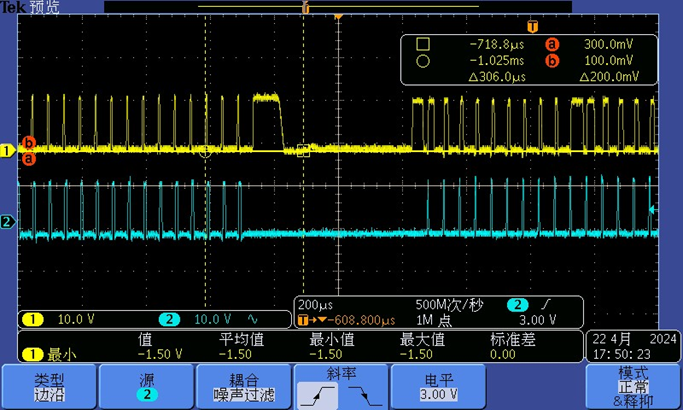Click the channel 2 ground marker
Image resolution: width=683 pixels, height=410 pixels.
tap(8, 222)
